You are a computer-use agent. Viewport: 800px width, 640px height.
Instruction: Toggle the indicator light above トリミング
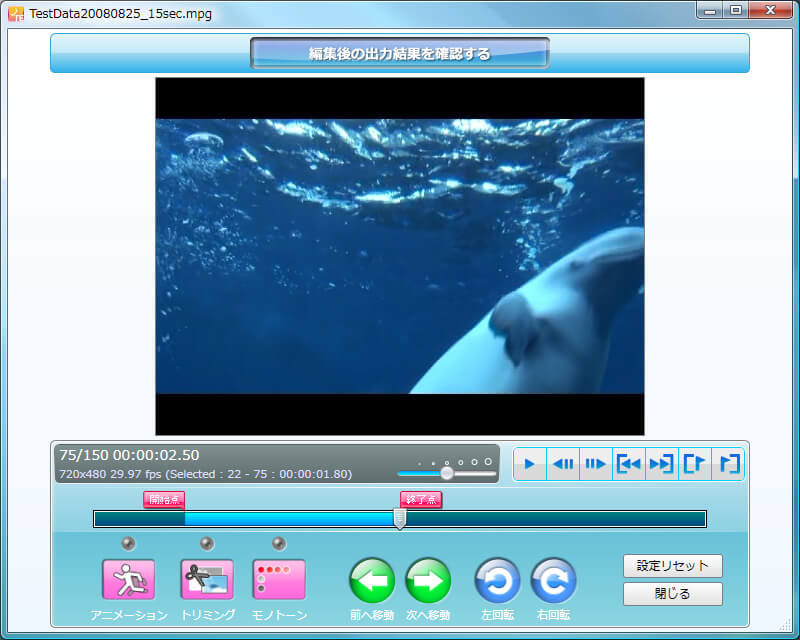pyautogui.click(x=206, y=543)
